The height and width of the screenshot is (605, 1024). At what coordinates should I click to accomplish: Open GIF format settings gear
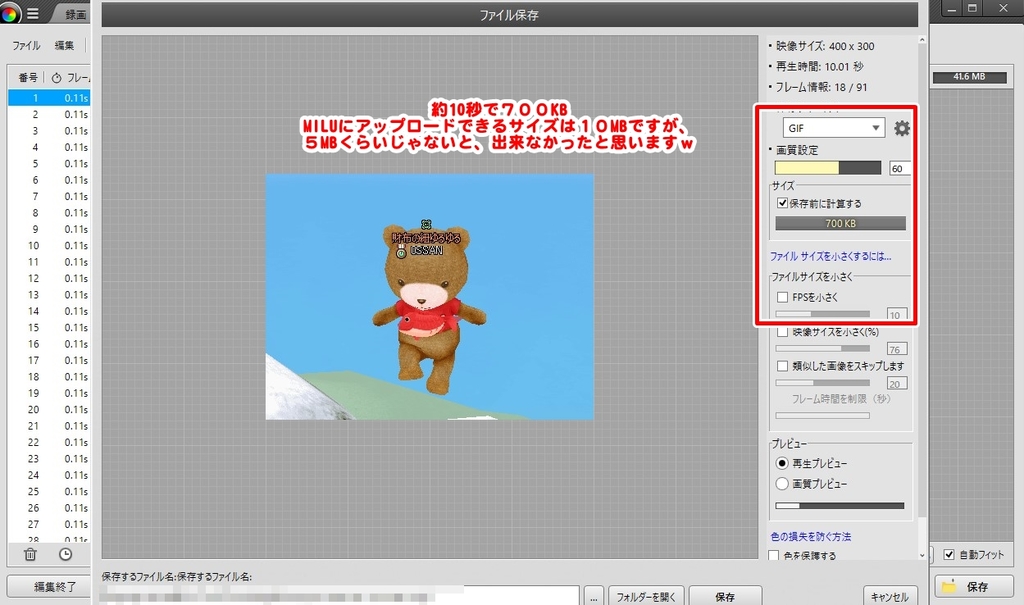click(x=902, y=128)
